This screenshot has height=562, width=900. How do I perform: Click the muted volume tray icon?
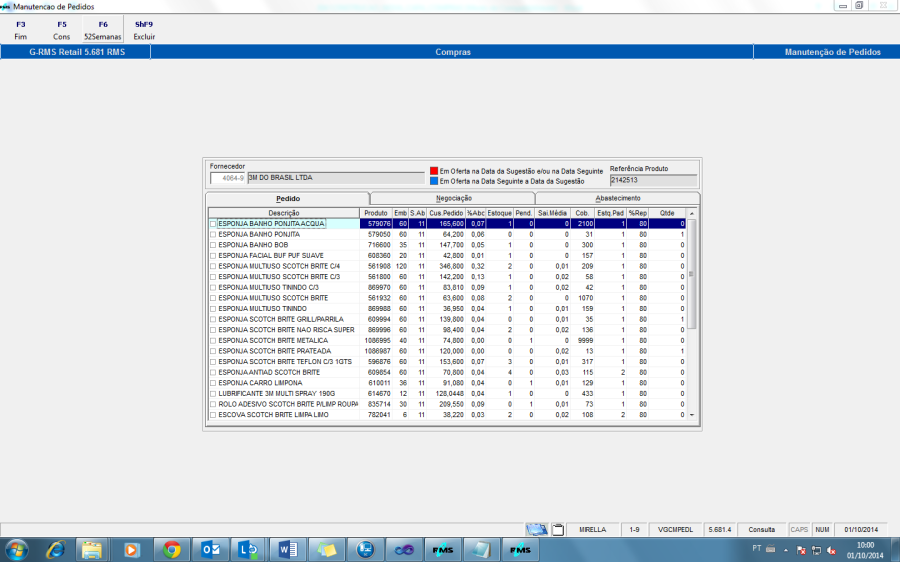coord(831,551)
